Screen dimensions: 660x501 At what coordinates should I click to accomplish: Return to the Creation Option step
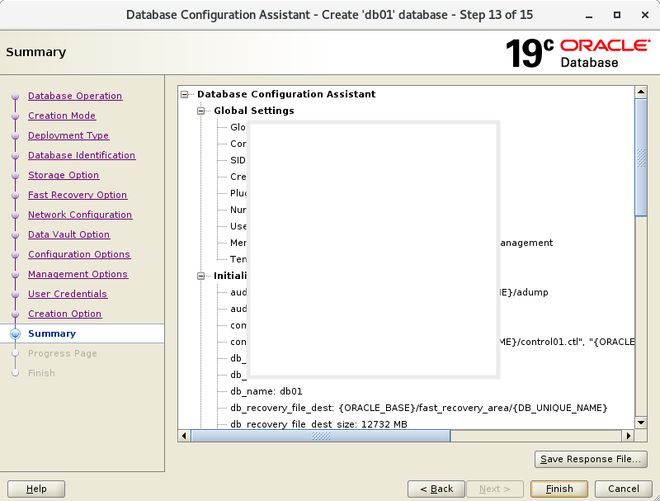pos(65,314)
